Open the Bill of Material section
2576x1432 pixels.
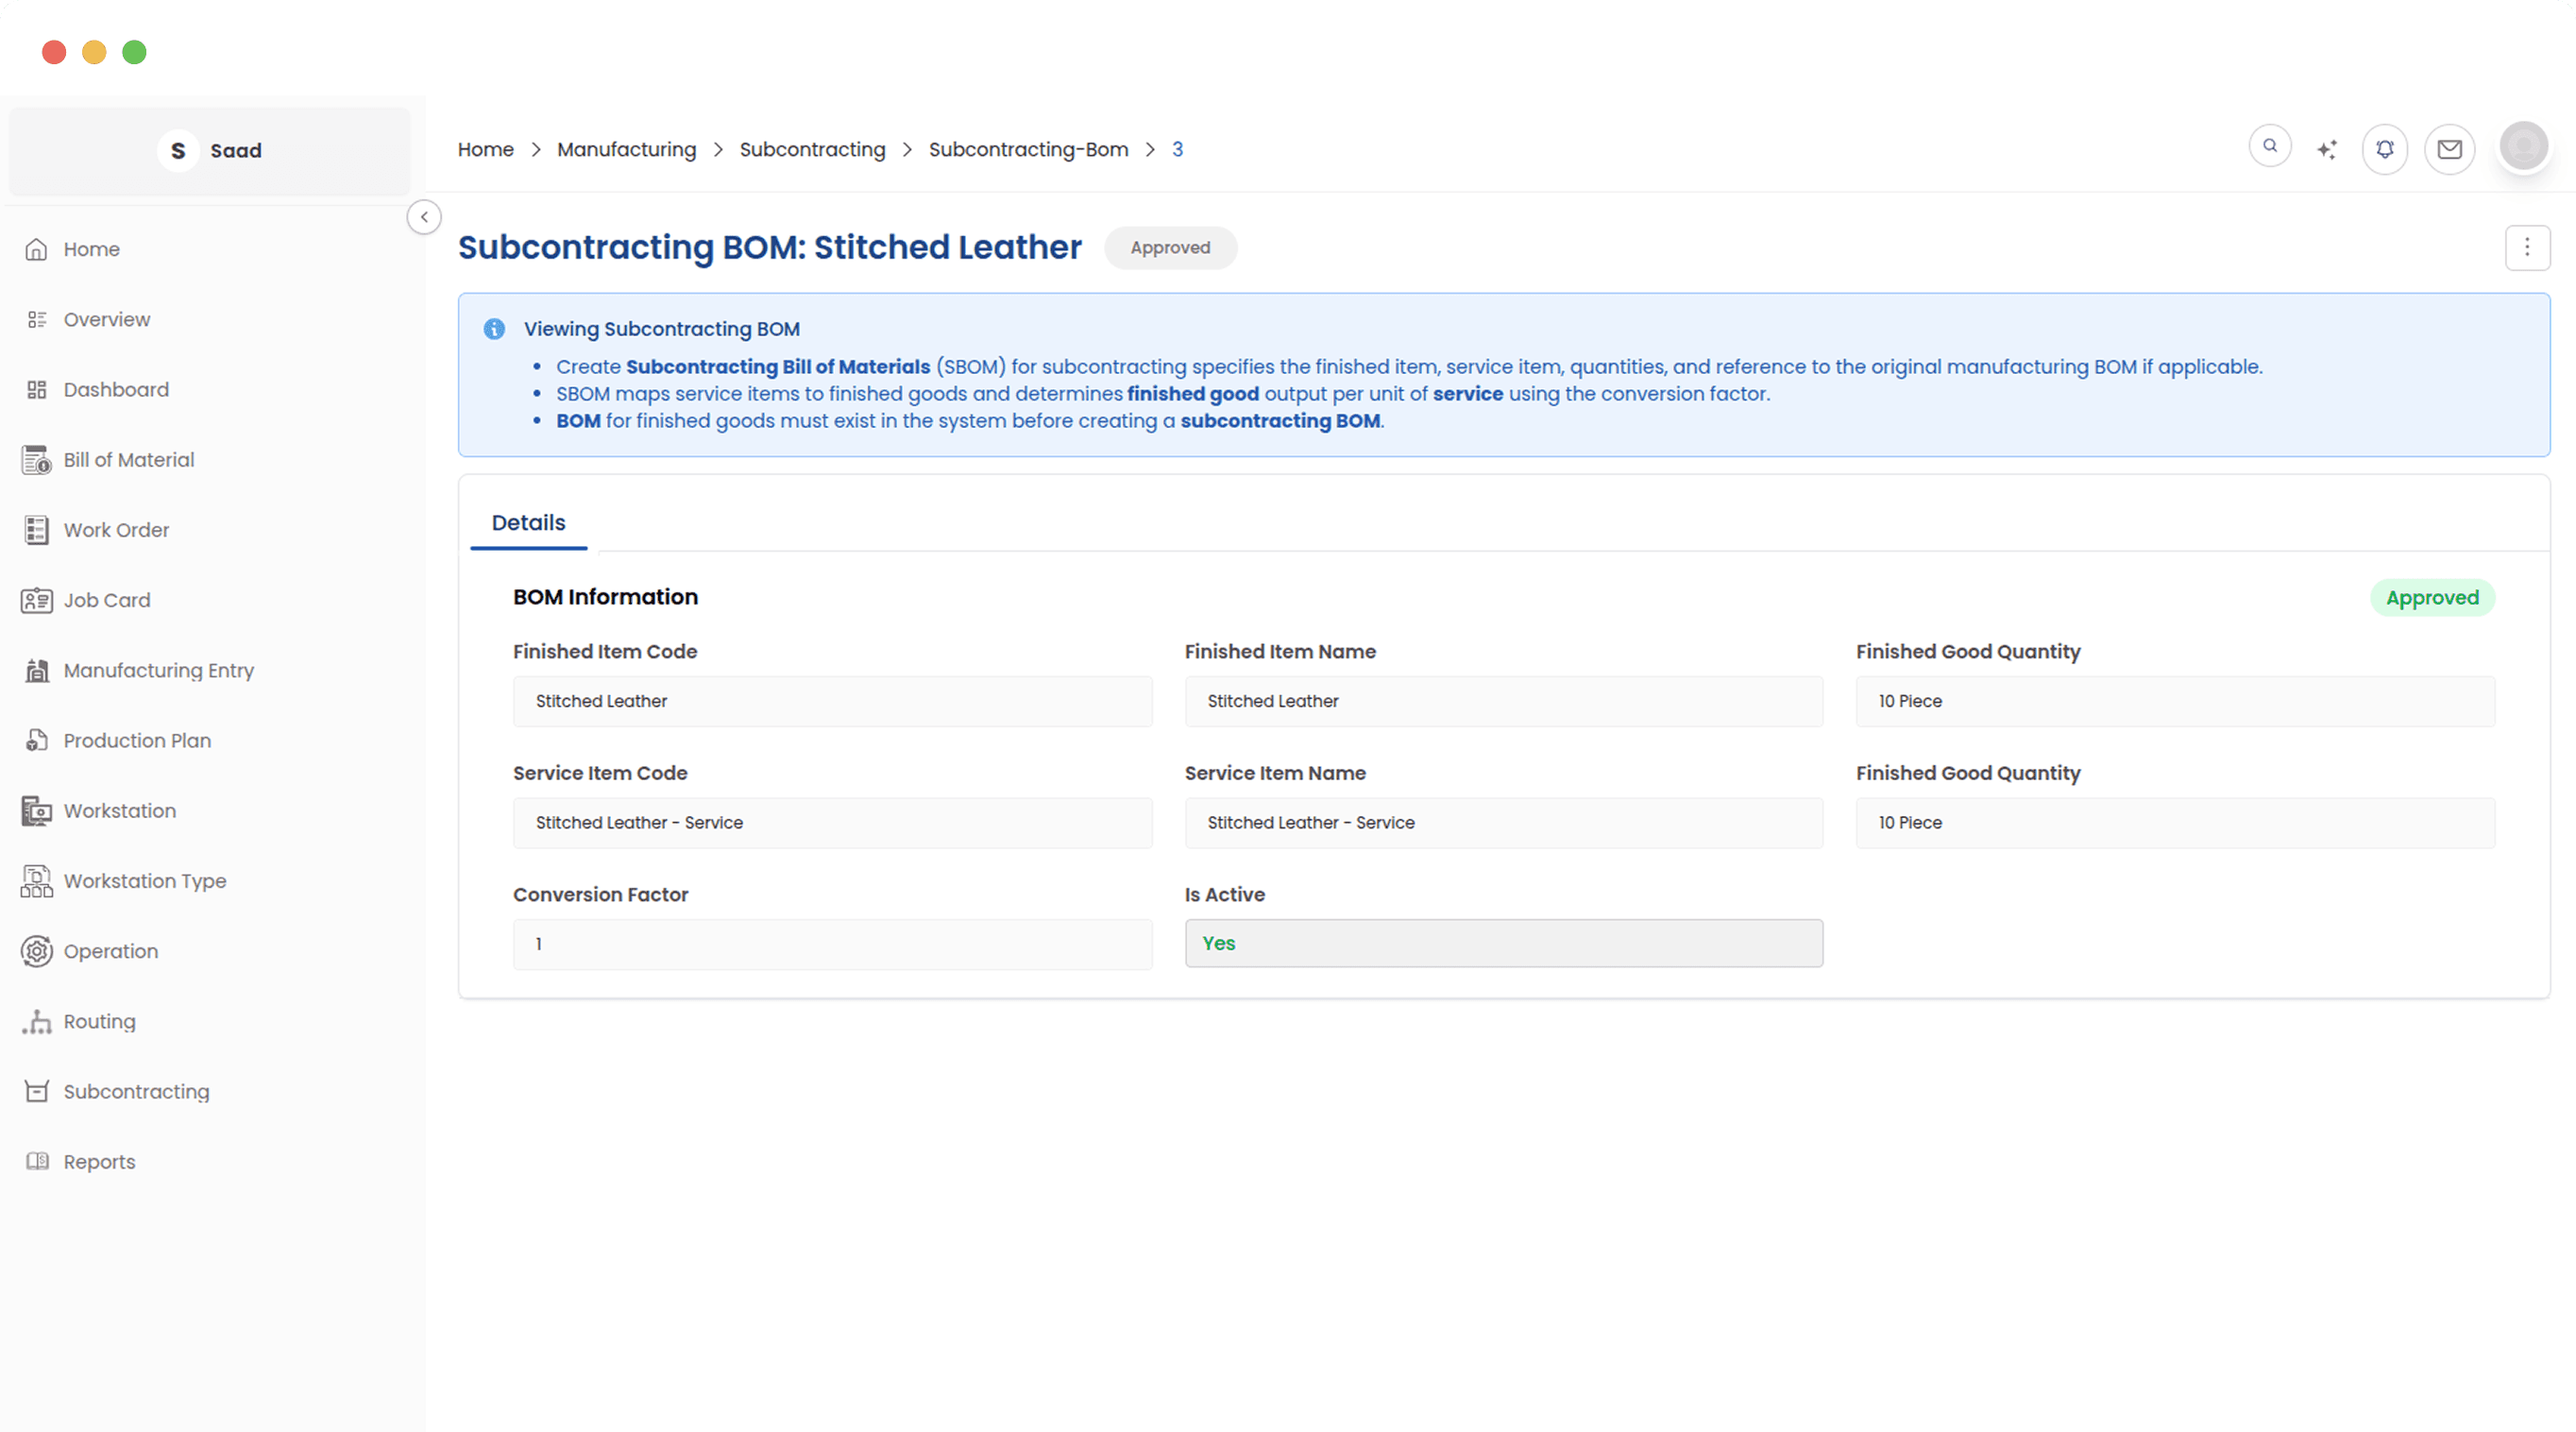[128, 459]
